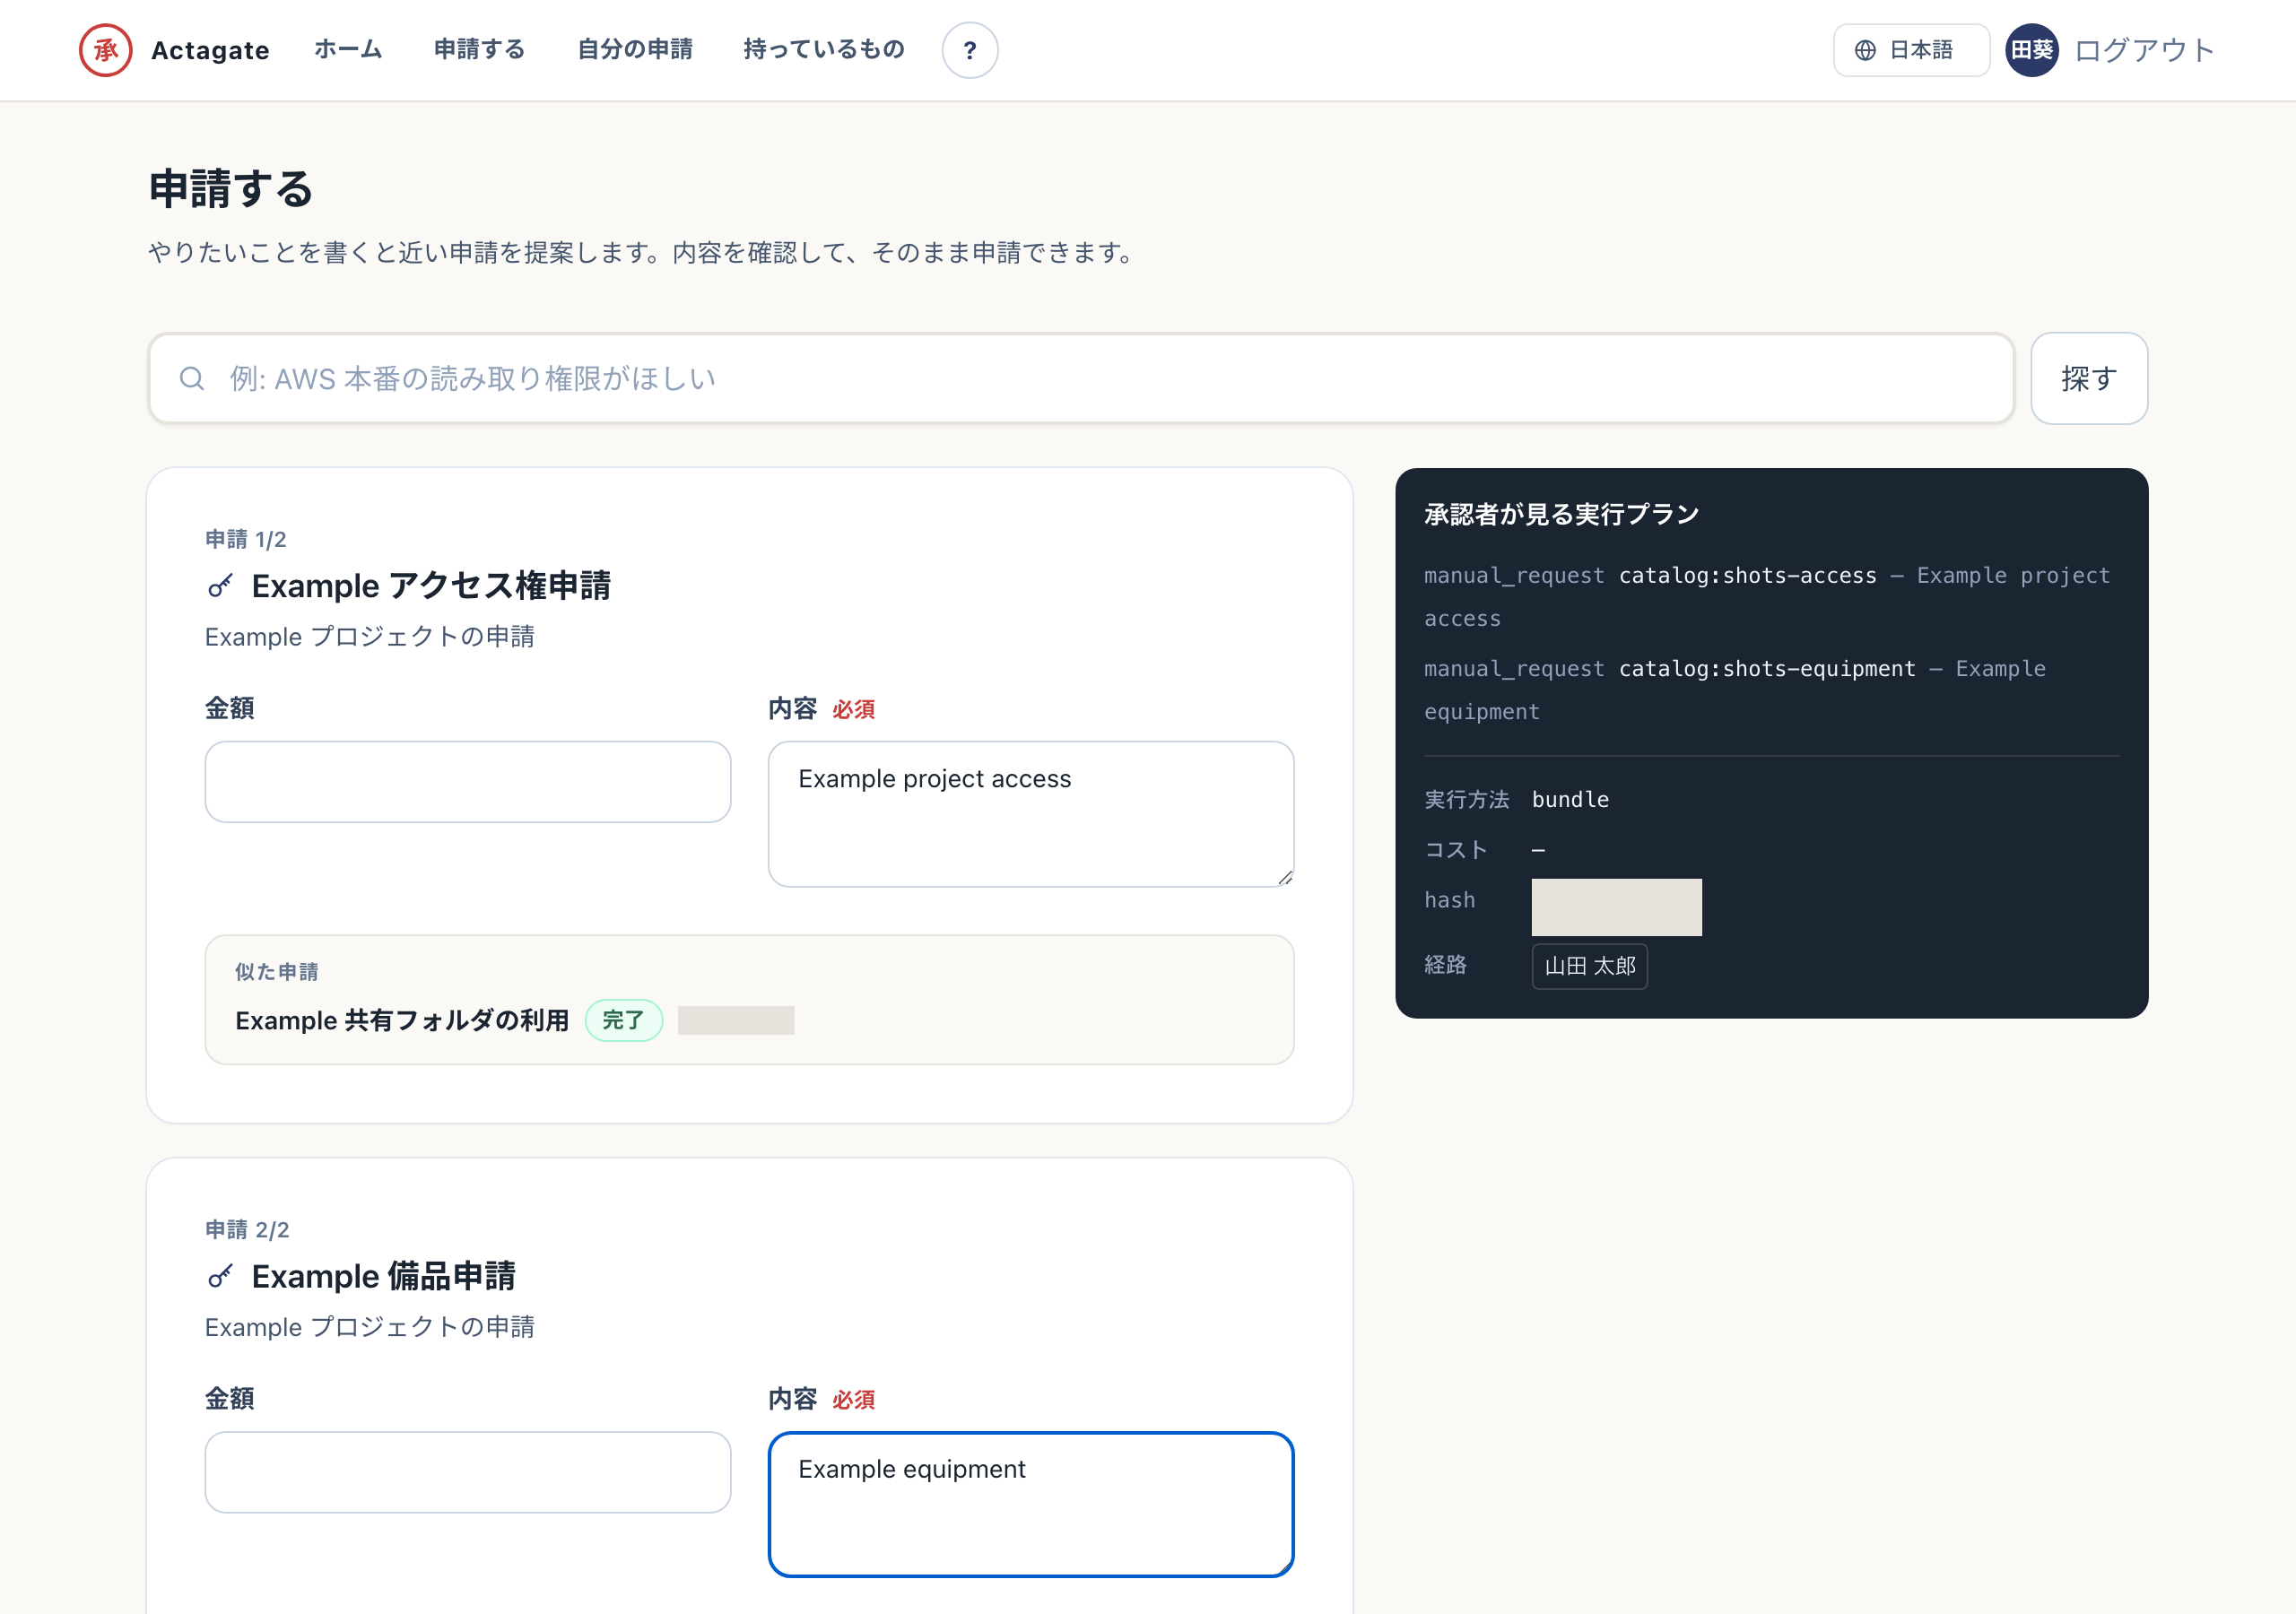The height and width of the screenshot is (1614, 2296).
Task: Focus the 金額 field in 申請 2/2
Action: tap(467, 1472)
